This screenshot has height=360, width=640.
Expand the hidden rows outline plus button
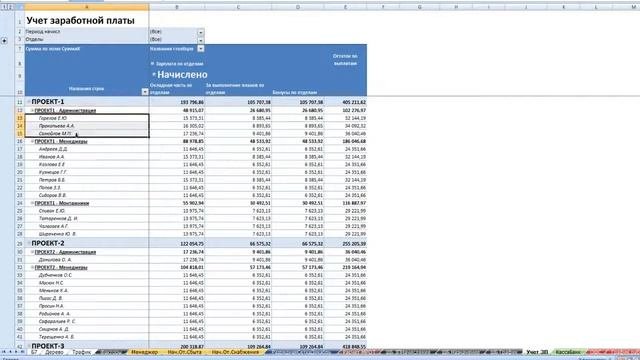(x=4, y=40)
